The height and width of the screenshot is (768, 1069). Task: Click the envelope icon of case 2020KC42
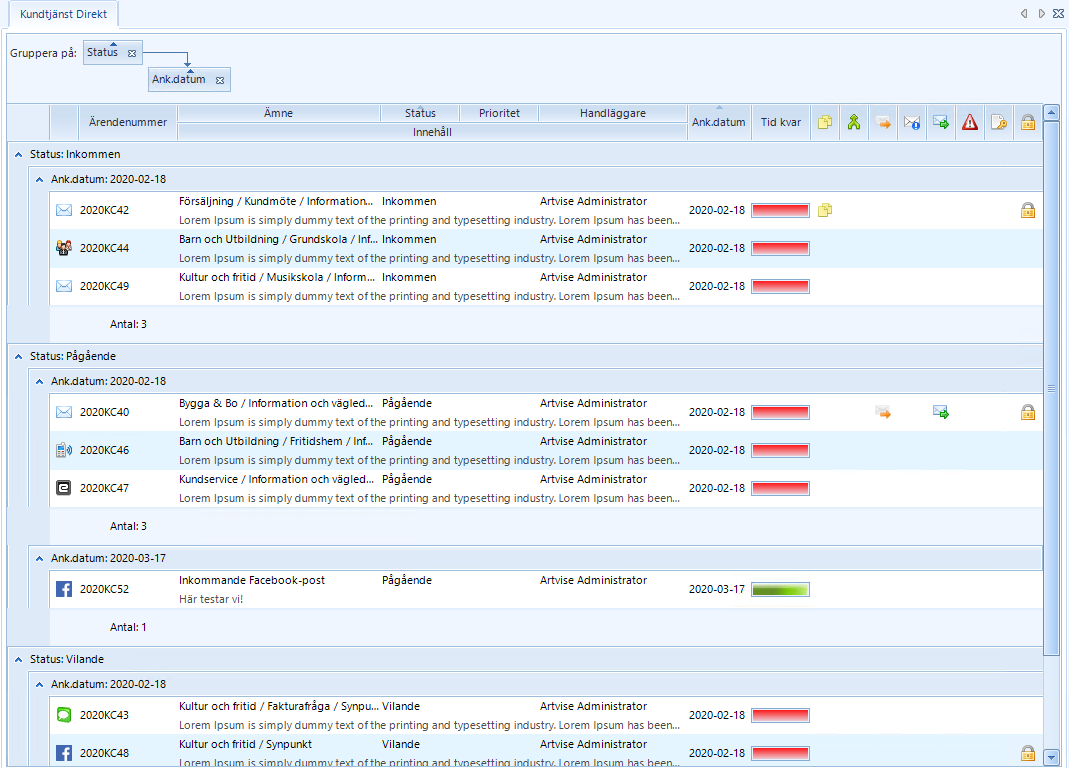coord(63,210)
